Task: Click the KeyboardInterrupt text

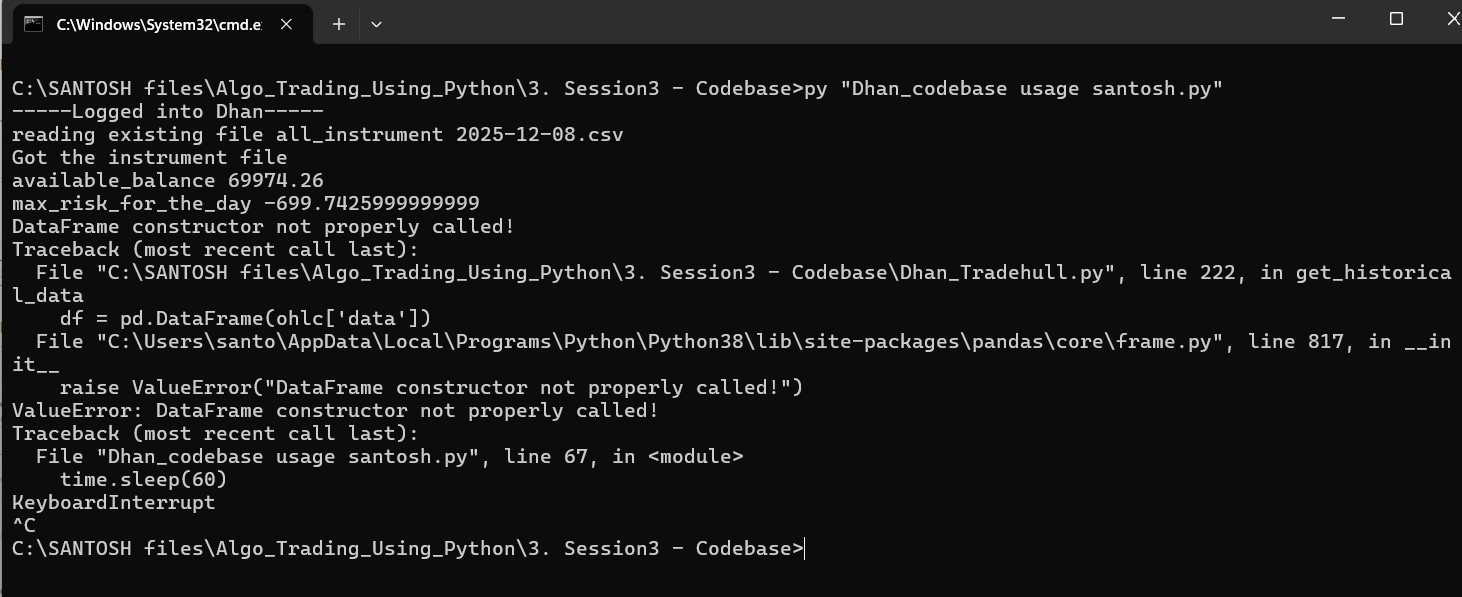Action: (113, 502)
